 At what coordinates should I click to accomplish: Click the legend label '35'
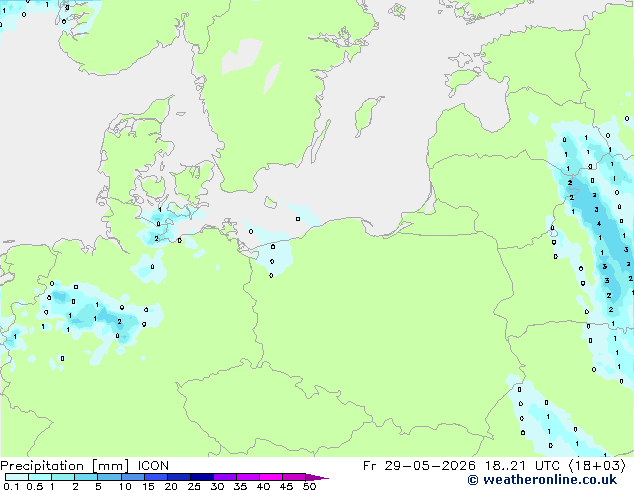pos(240,486)
